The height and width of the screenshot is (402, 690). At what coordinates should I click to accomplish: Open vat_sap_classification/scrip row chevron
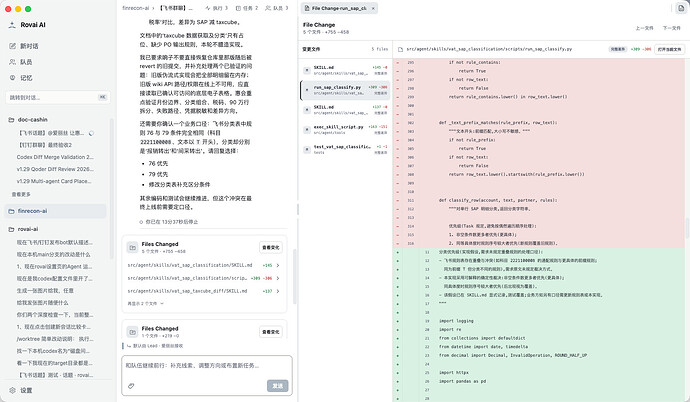coord(278,278)
